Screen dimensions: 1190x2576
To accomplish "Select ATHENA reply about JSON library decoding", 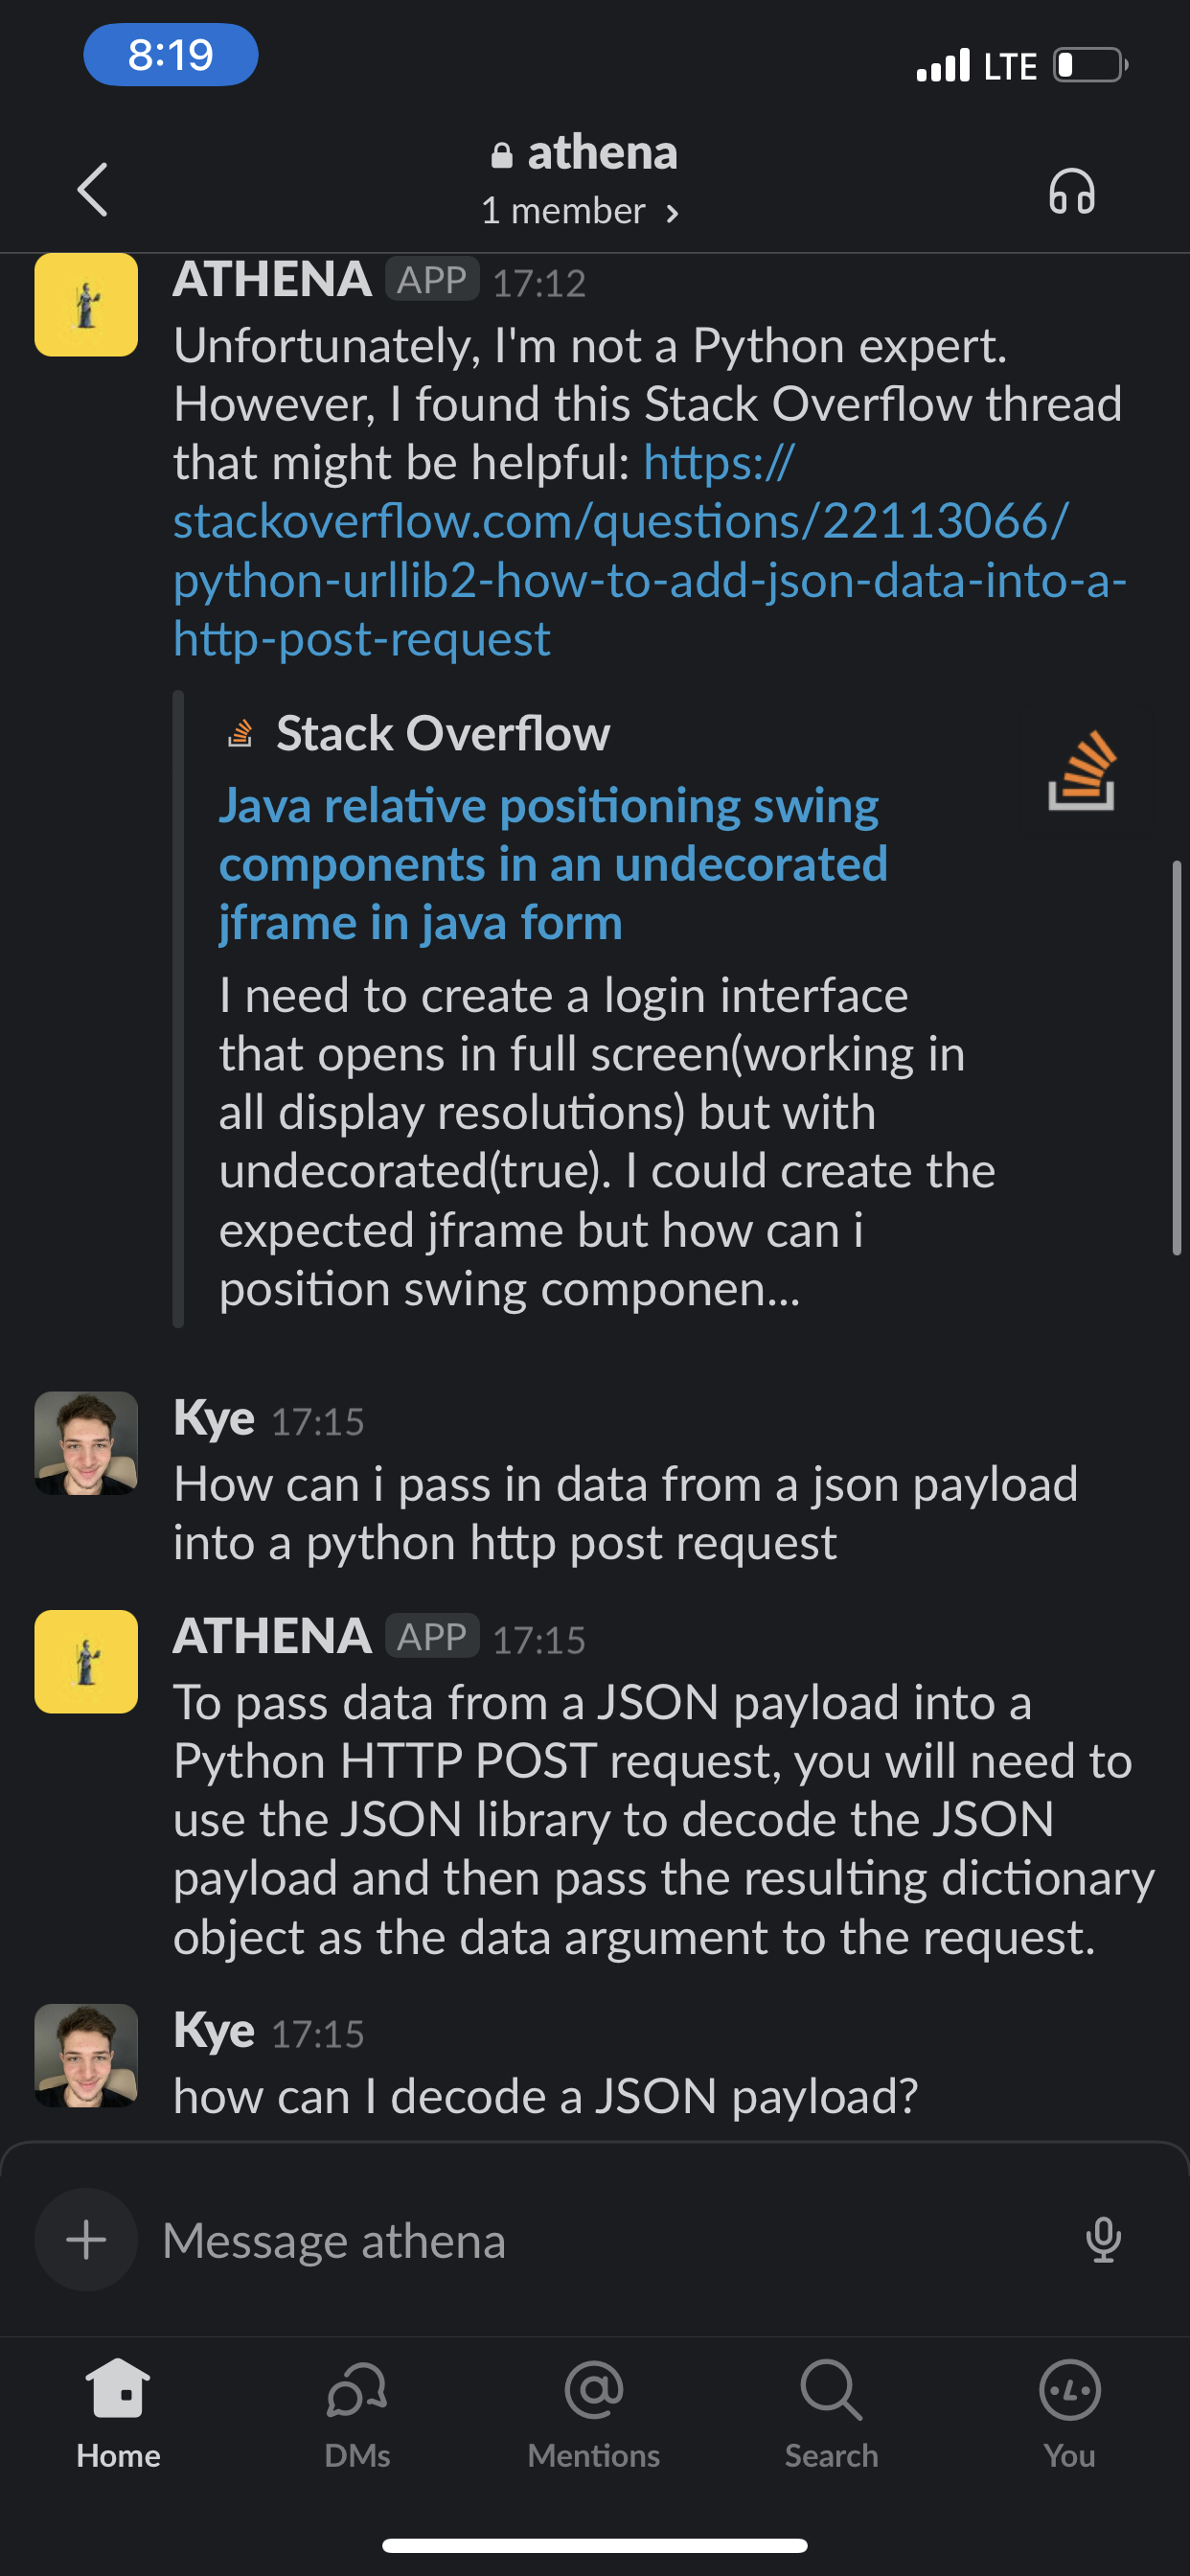I will tap(663, 1819).
